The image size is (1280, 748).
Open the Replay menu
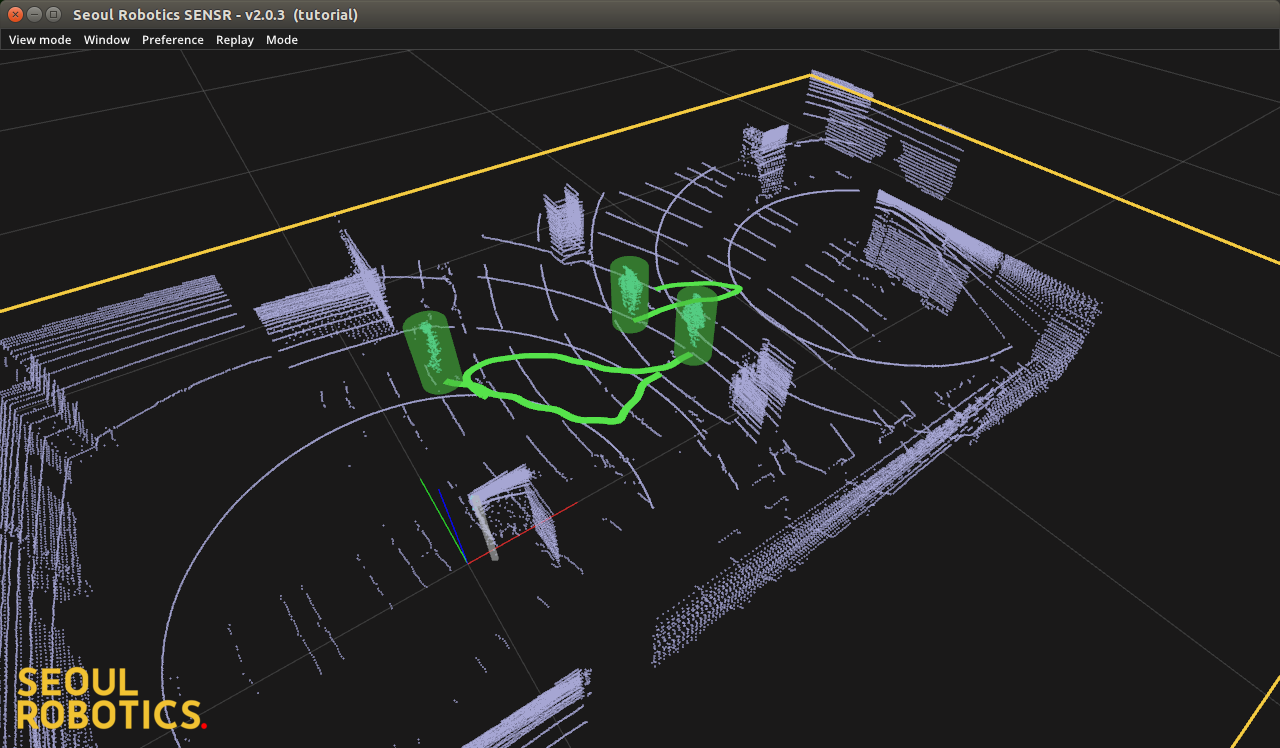(x=235, y=40)
